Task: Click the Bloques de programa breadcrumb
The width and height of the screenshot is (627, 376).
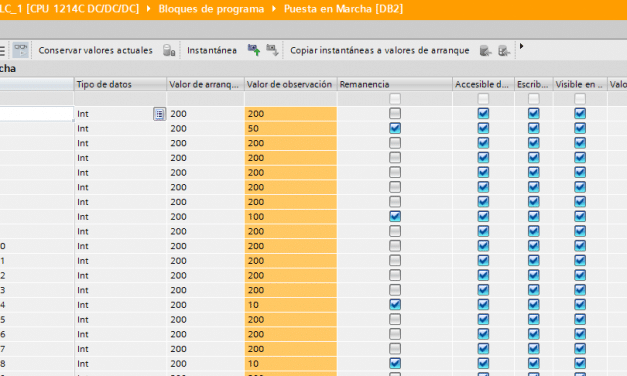Action: pyautogui.click(x=211, y=8)
